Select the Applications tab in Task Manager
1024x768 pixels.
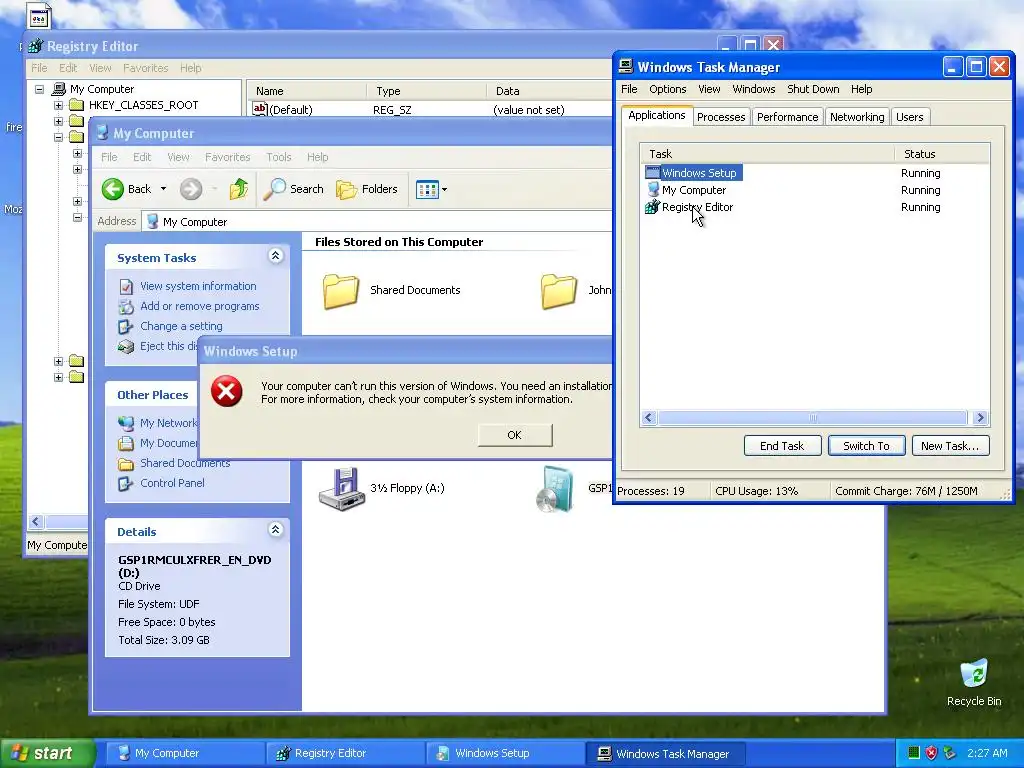click(656, 115)
